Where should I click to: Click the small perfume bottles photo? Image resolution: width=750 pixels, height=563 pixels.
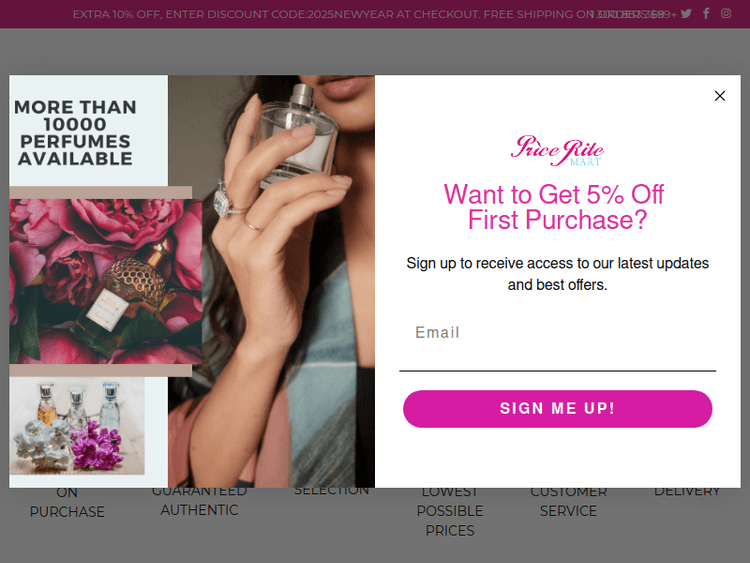pyautogui.click(x=77, y=426)
